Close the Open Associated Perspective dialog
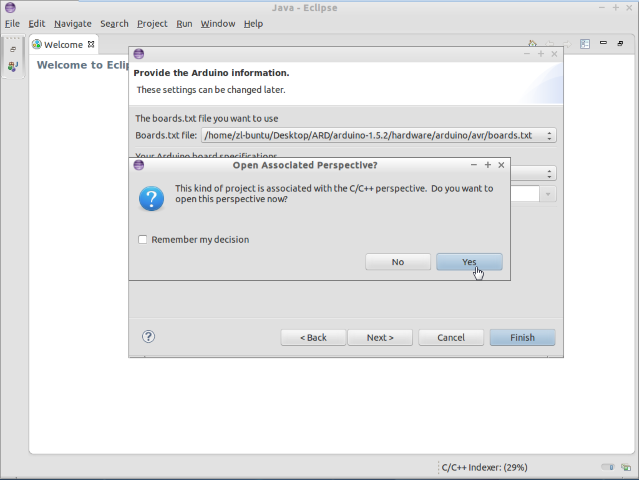The image size is (639, 480). [501, 165]
